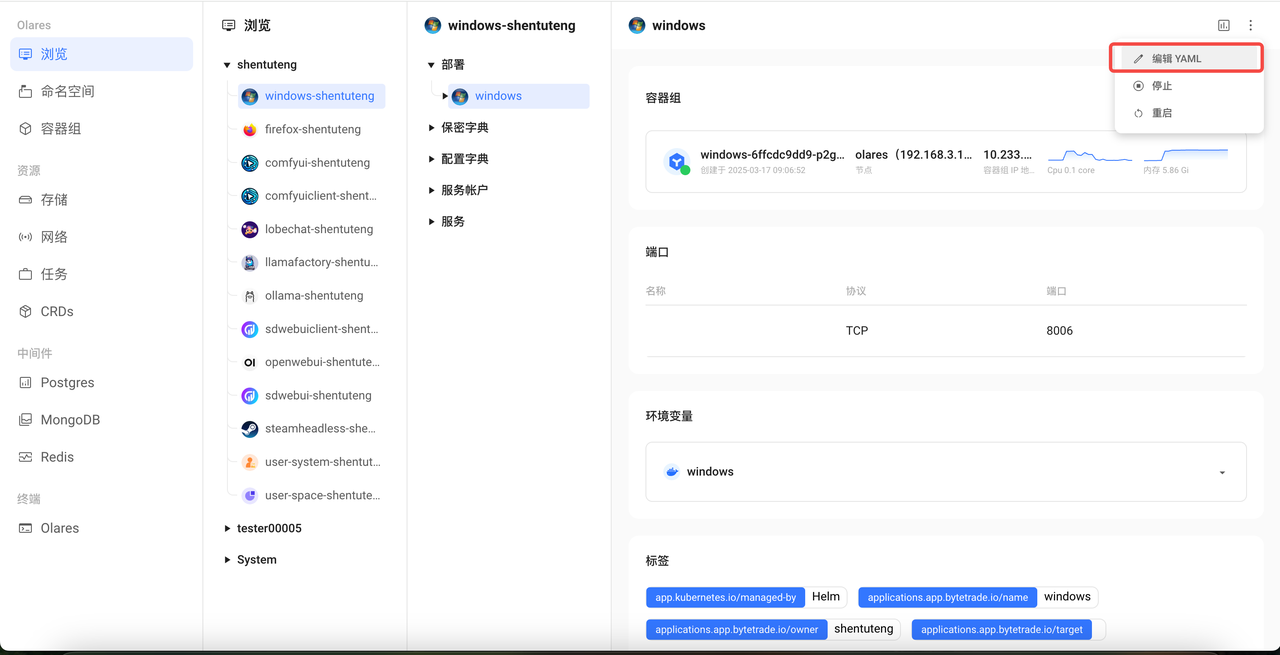This screenshot has width=1280, height=655.
Task: Click app.kubernetes.io/managed-by label tag
Action: 726,598
